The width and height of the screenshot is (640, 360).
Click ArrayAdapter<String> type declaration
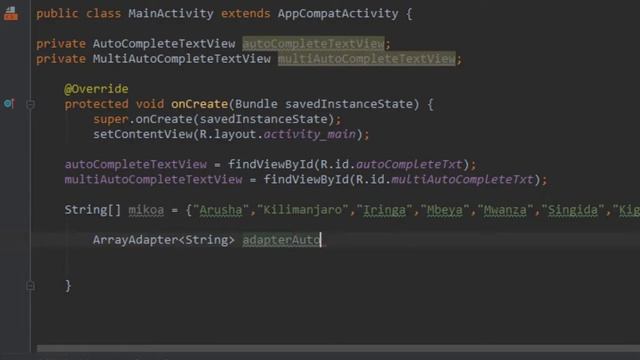(164, 240)
